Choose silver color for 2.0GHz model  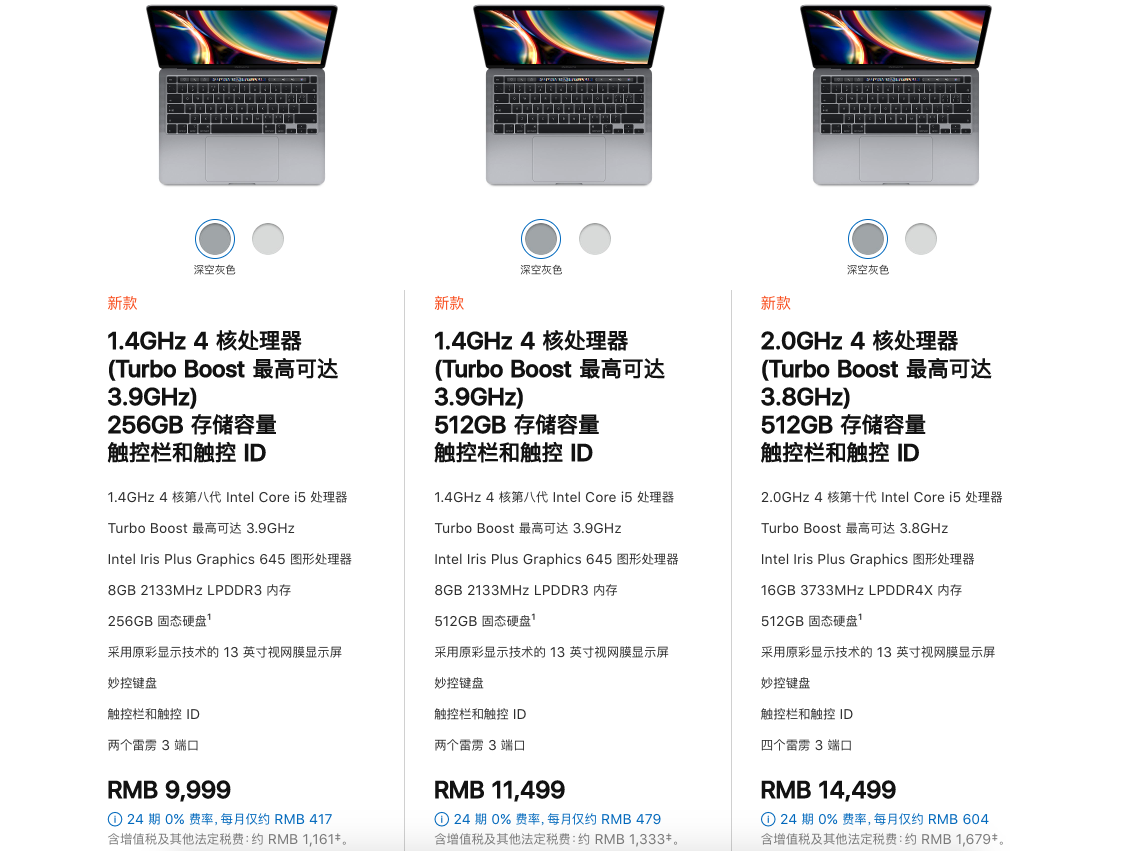[x=921, y=239]
